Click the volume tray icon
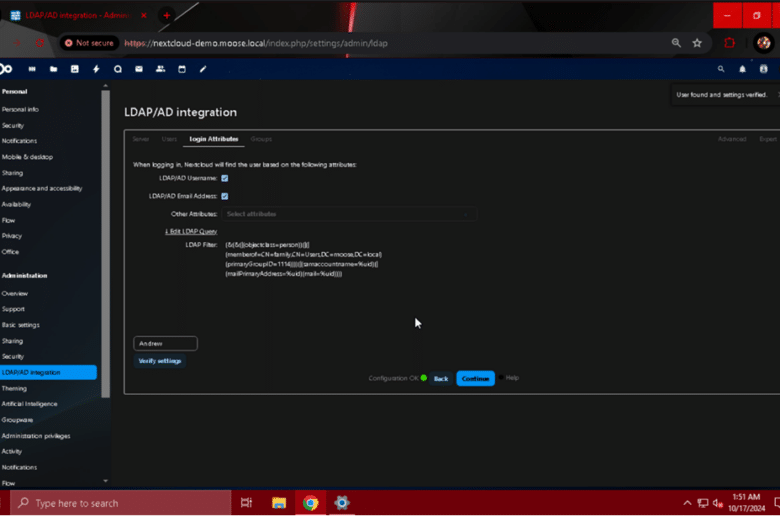The height and width of the screenshot is (516, 780). tap(717, 503)
